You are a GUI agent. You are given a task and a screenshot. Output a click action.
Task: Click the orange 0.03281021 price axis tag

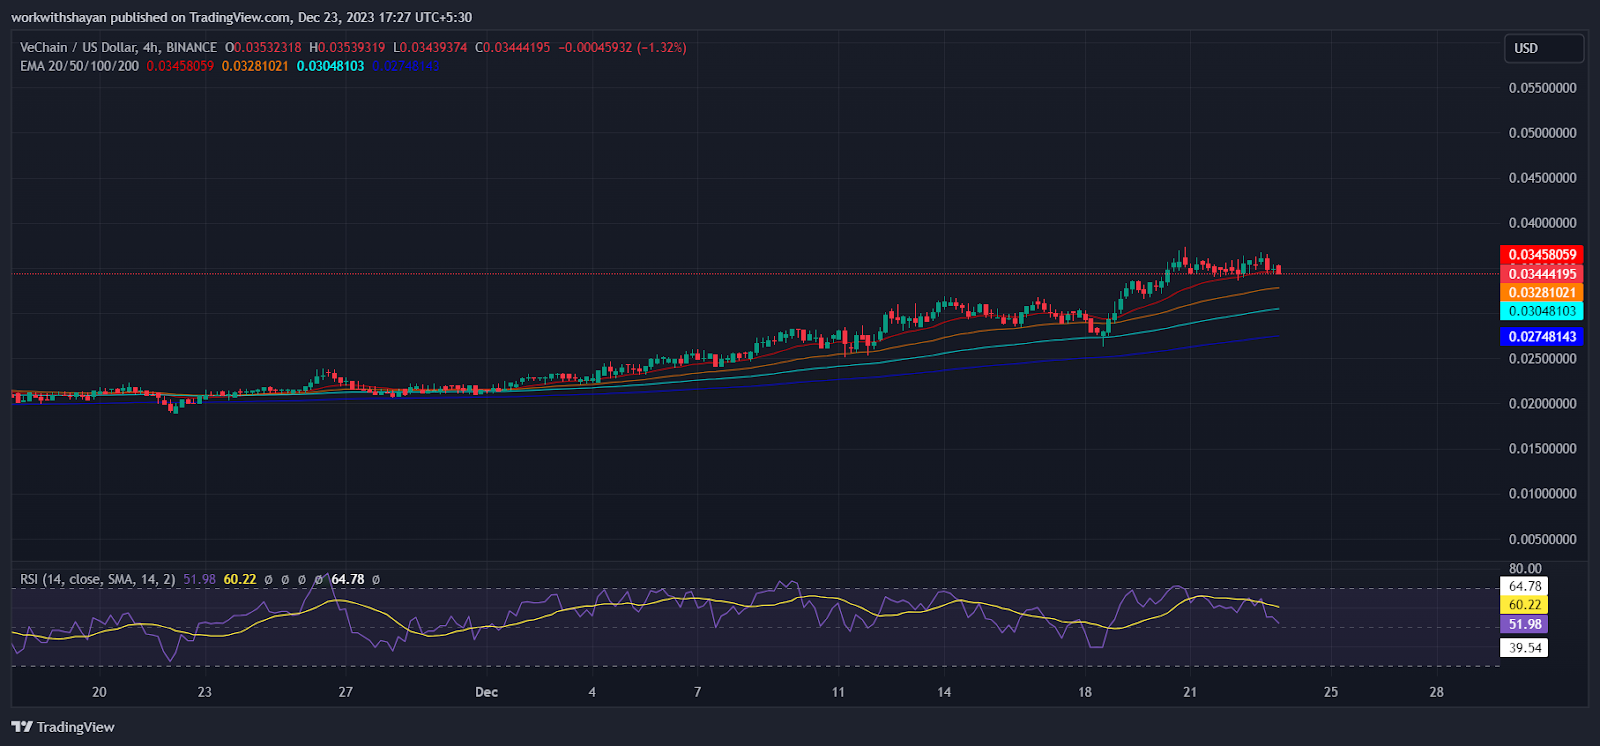click(x=1542, y=293)
